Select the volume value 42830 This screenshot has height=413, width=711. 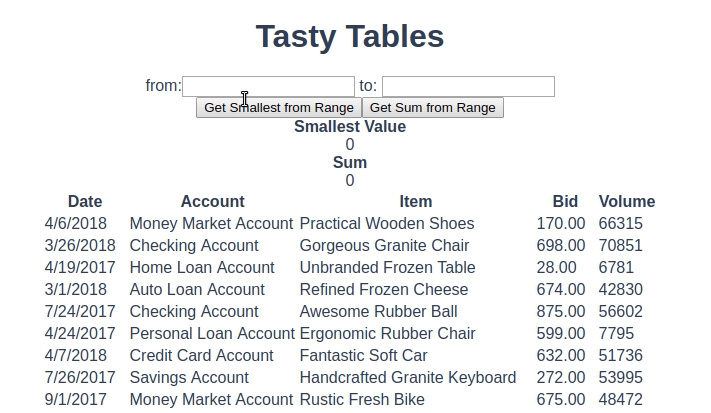(x=620, y=289)
